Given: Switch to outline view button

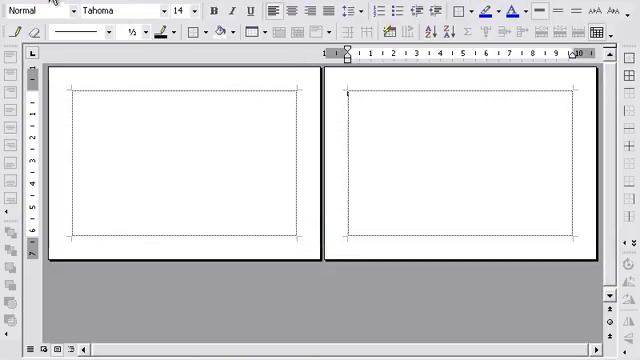Looking at the screenshot, I should pos(71,349).
